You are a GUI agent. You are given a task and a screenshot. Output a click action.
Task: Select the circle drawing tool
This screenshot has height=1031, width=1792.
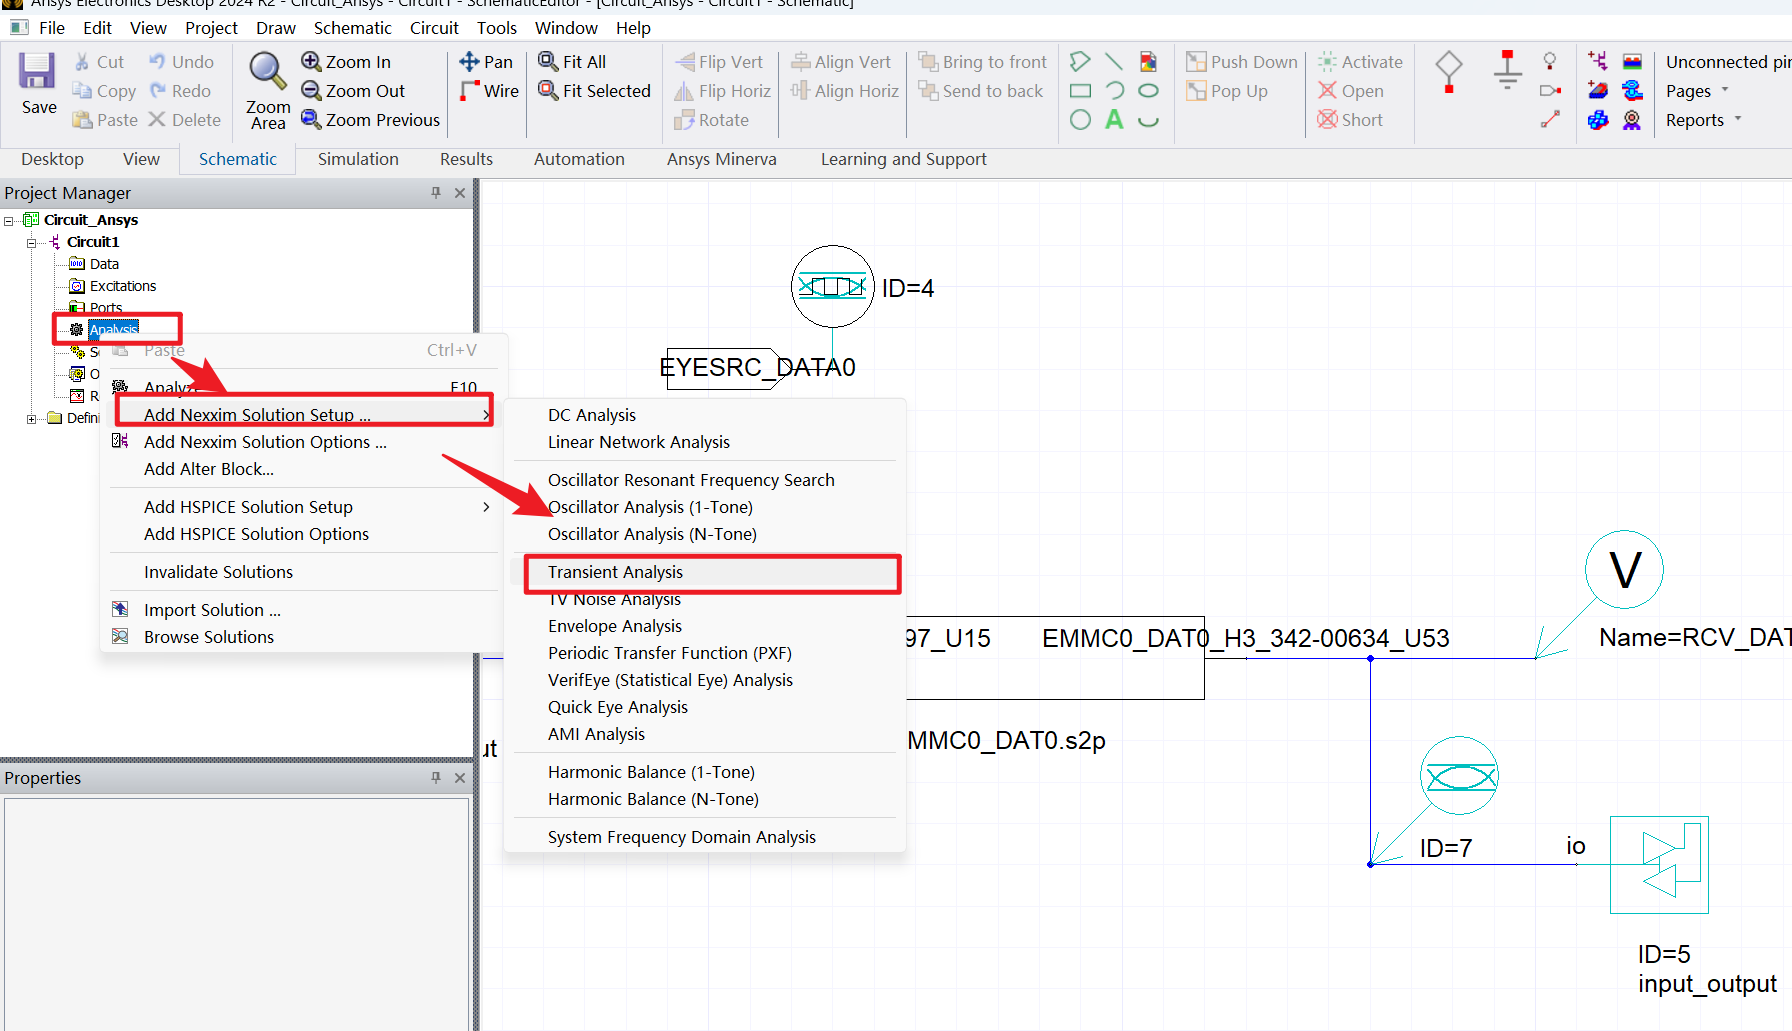coord(1080,120)
